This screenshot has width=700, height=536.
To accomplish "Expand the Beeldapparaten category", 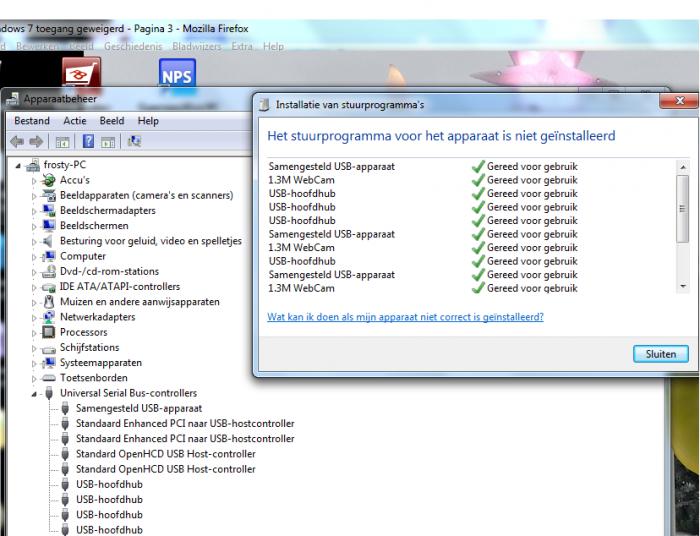I will [34, 196].
